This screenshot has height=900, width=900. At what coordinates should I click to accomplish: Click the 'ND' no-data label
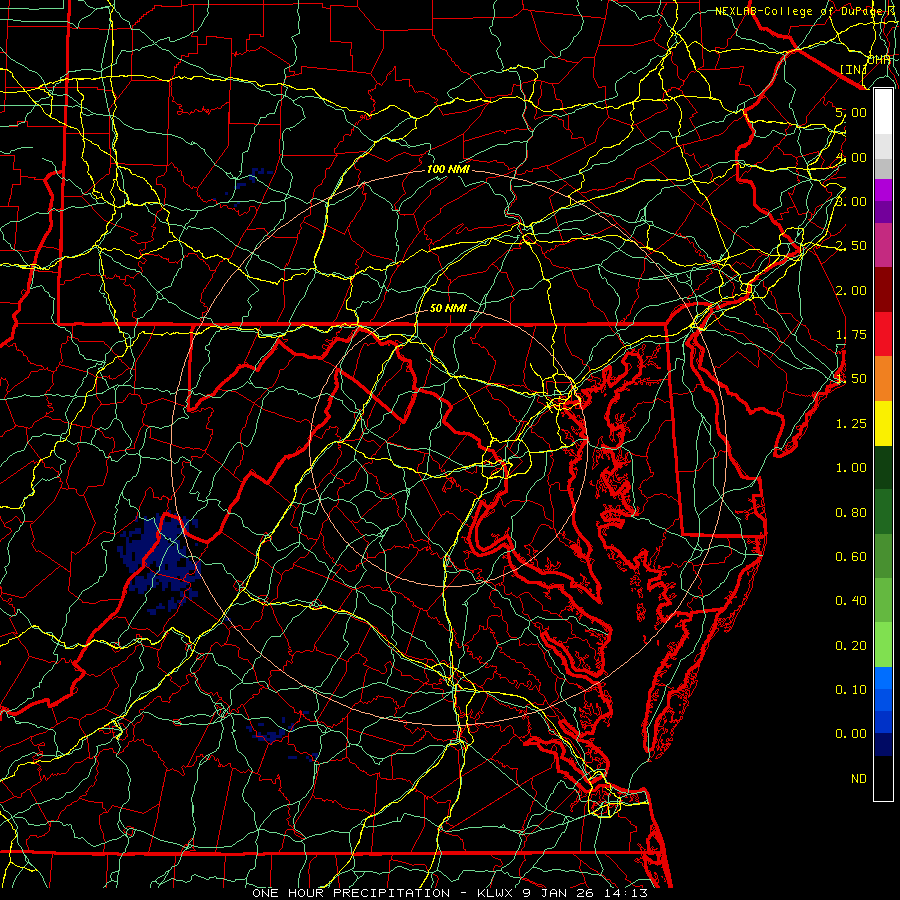[859, 779]
